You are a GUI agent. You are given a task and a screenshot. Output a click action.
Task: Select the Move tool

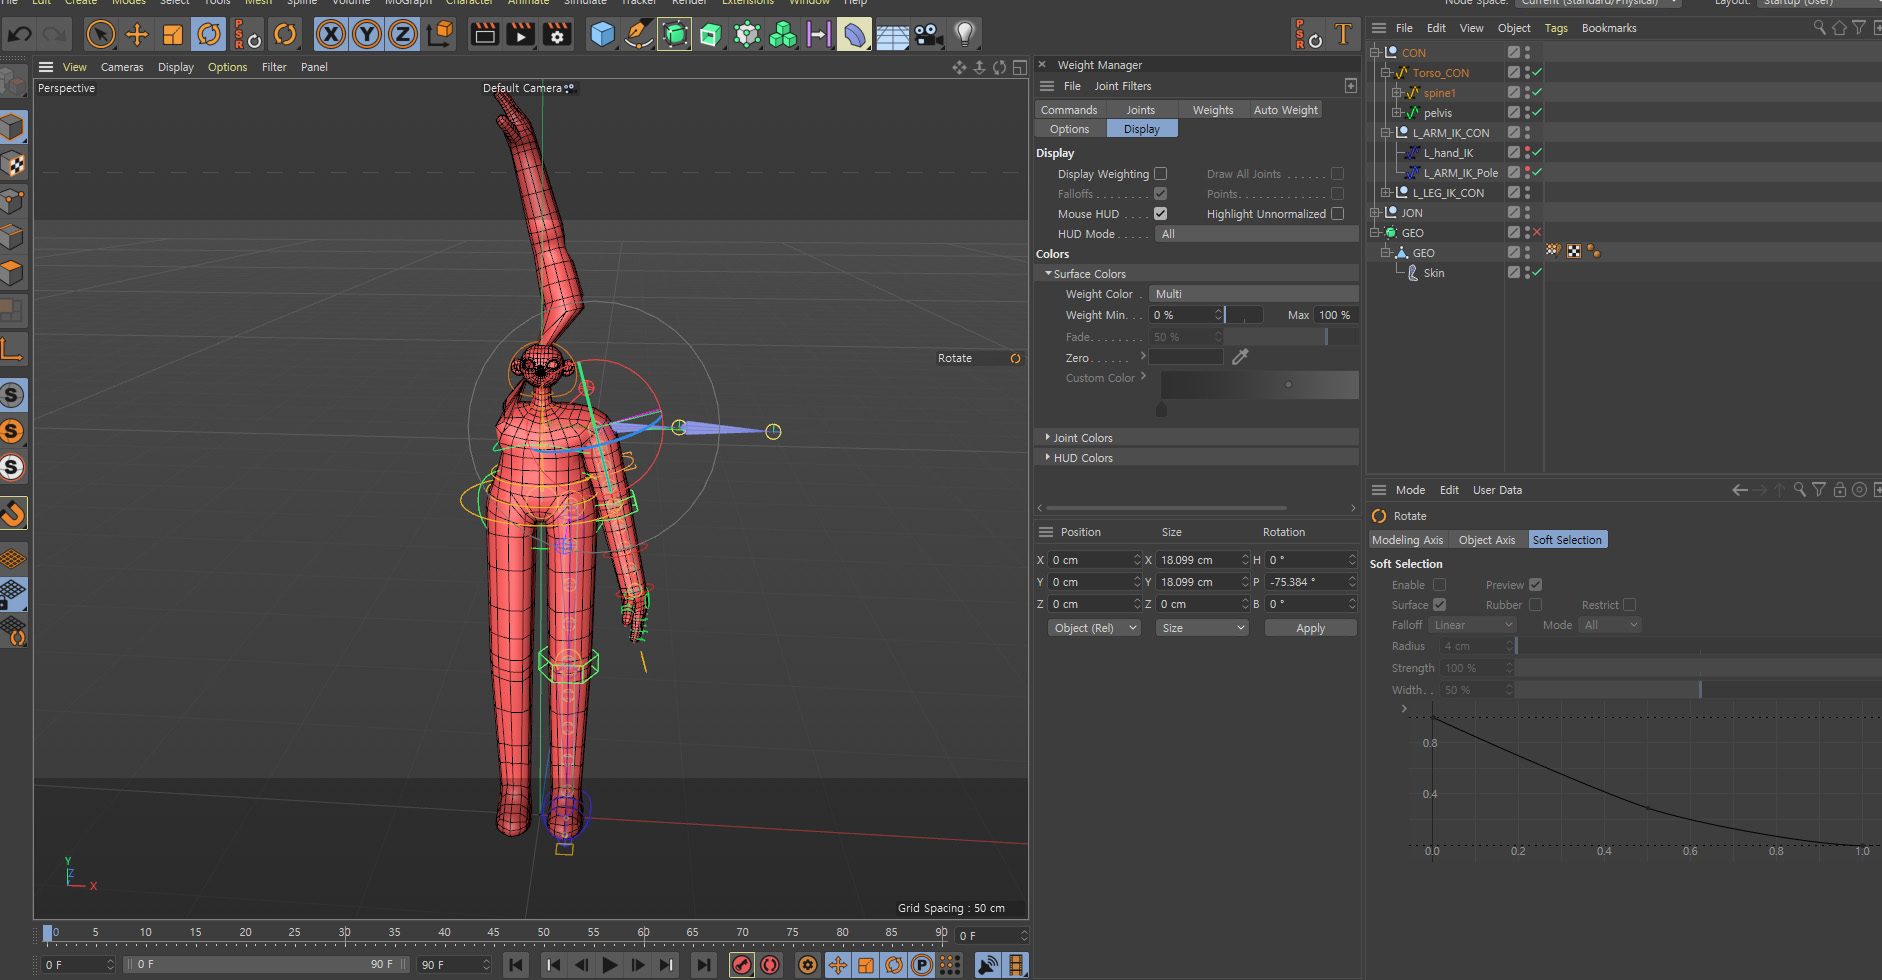(x=137, y=35)
